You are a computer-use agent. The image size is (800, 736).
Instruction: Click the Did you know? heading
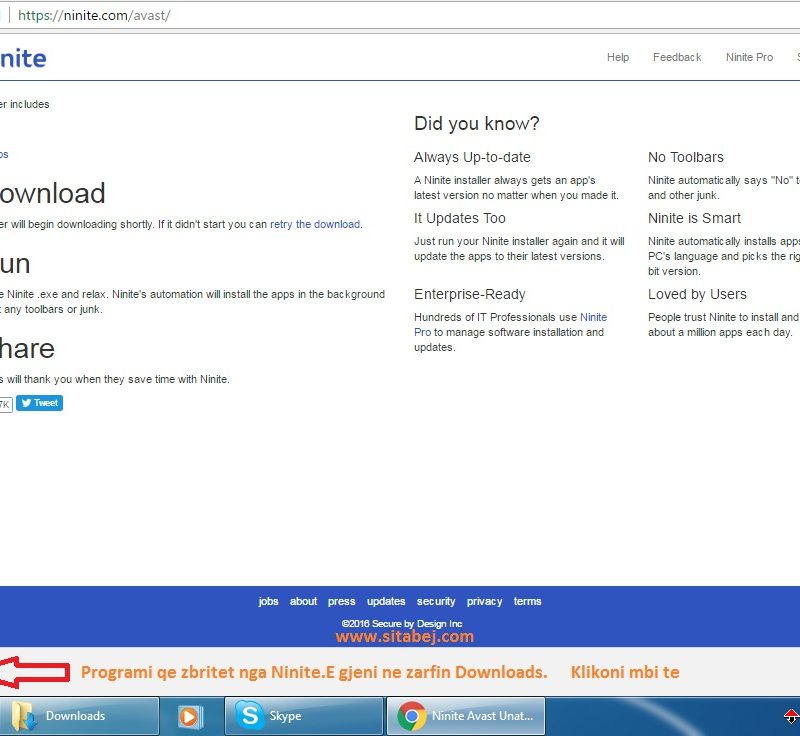click(x=477, y=123)
